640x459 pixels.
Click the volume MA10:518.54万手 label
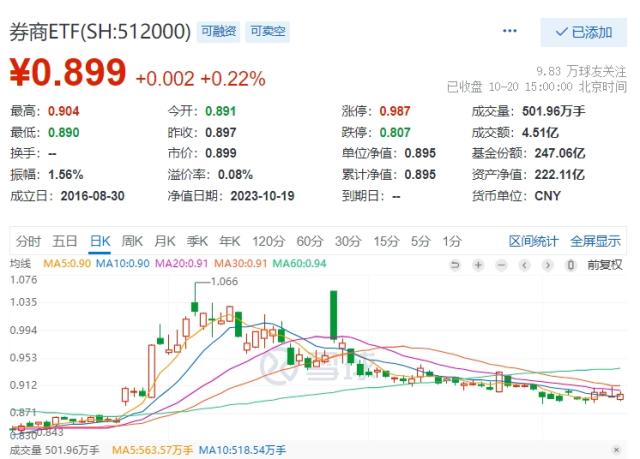pyautogui.click(x=242, y=450)
